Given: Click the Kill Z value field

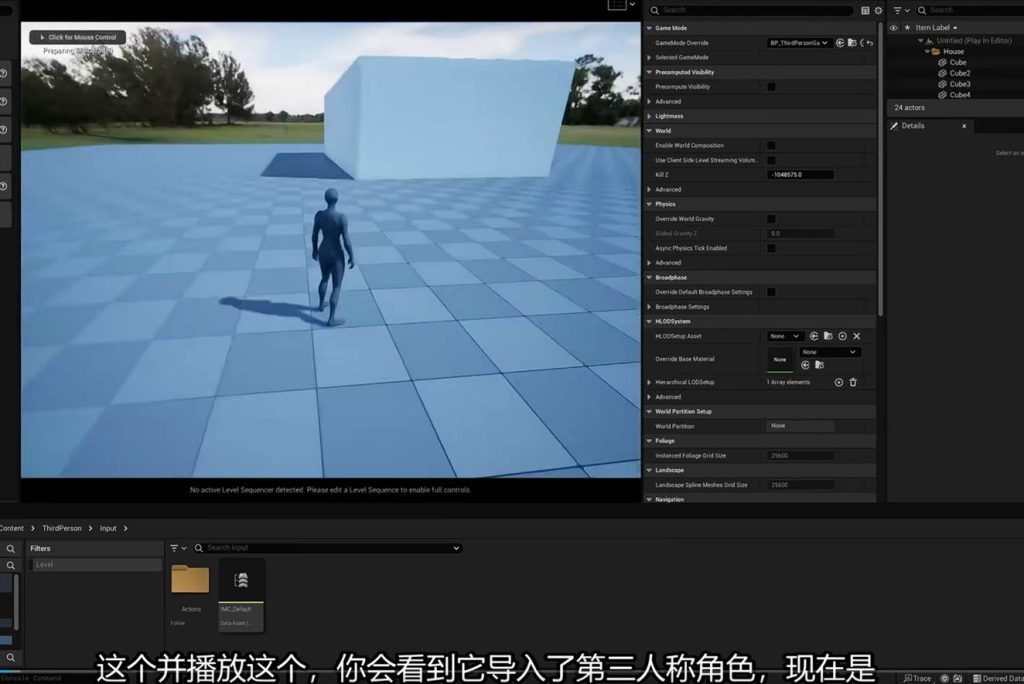Looking at the screenshot, I should 800,175.
